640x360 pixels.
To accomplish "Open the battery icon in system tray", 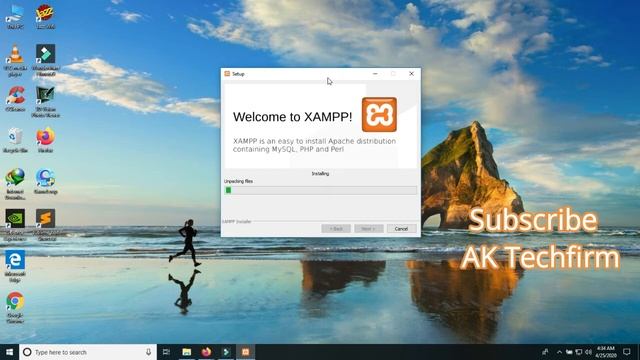I will (569, 352).
